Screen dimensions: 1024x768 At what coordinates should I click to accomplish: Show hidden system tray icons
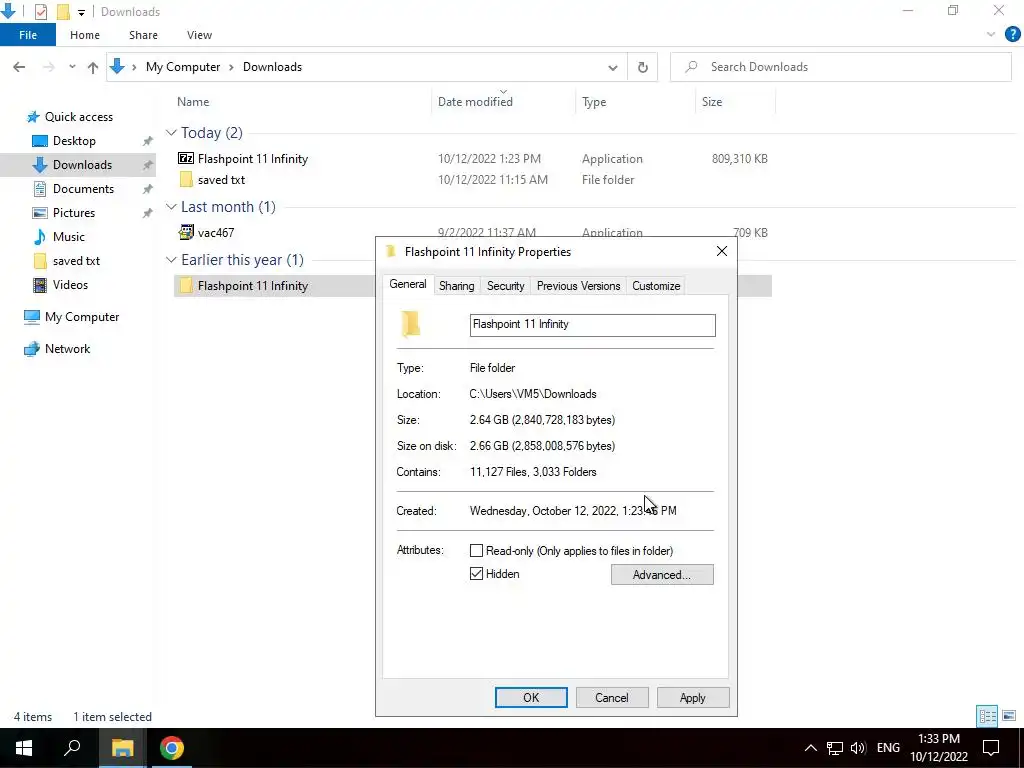[810, 748]
